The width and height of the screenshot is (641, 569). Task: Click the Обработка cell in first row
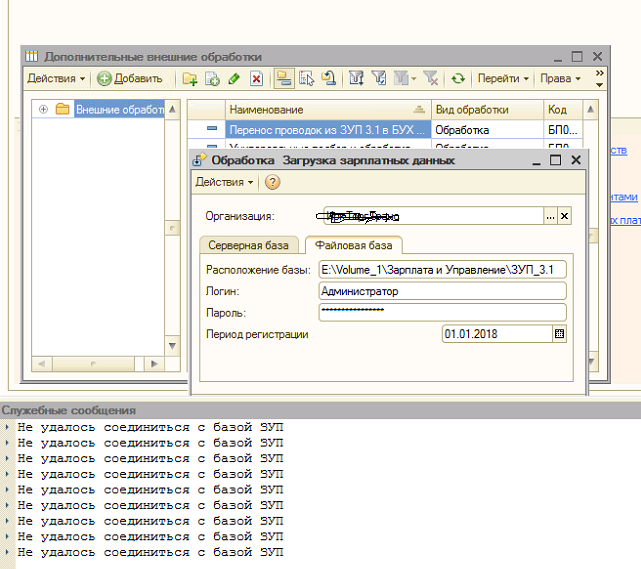(x=487, y=130)
